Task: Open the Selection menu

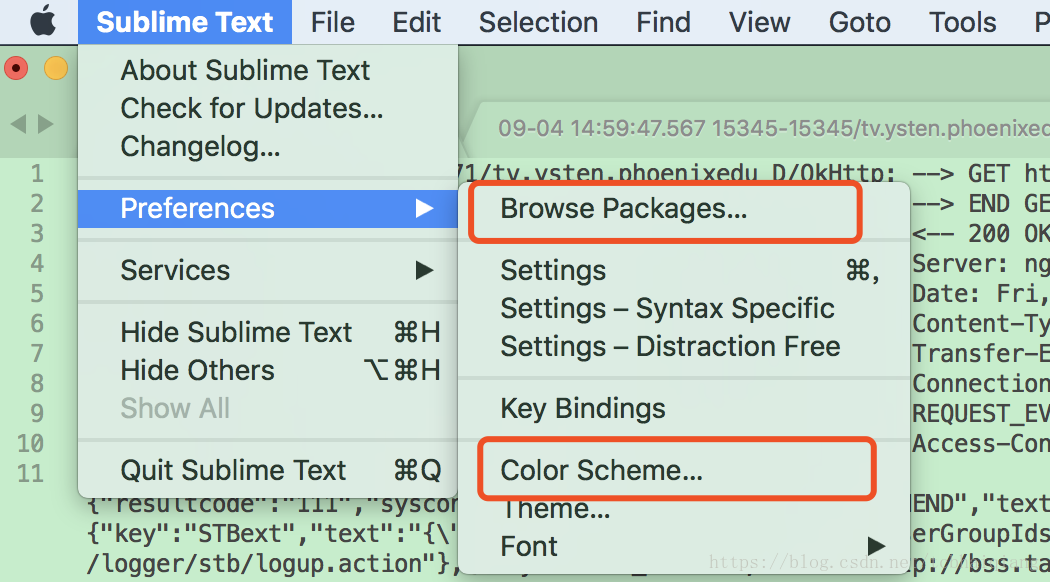Action: pos(538,22)
